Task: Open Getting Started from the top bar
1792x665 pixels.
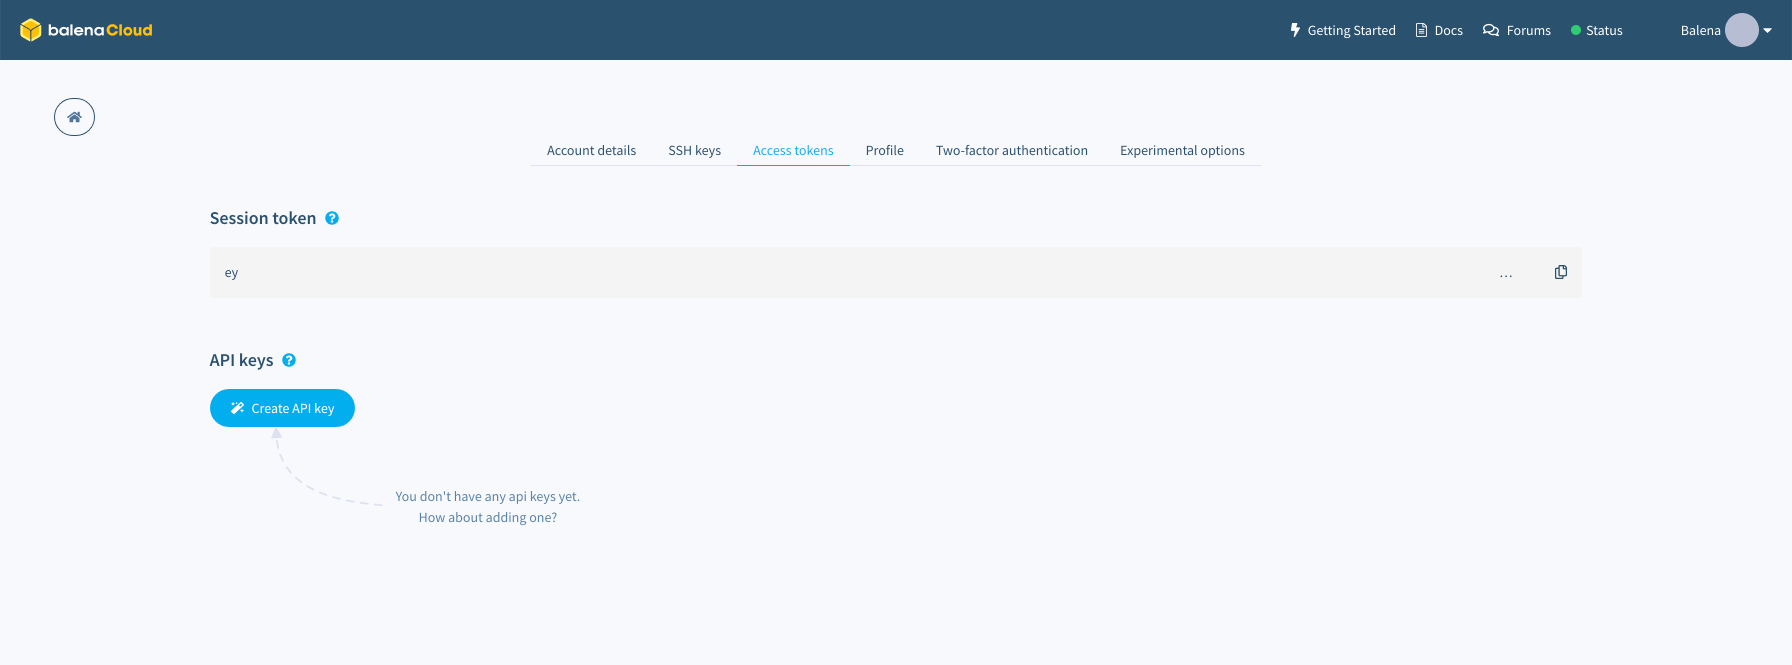Action: click(x=1342, y=30)
